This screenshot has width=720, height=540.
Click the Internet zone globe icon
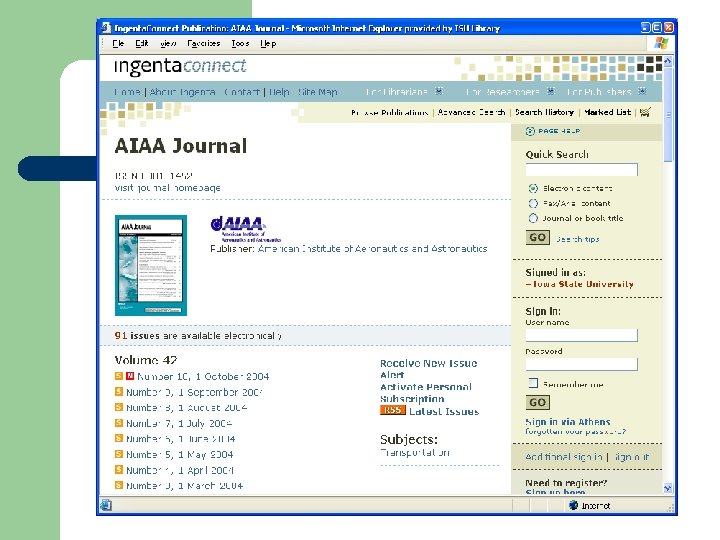tap(573, 505)
